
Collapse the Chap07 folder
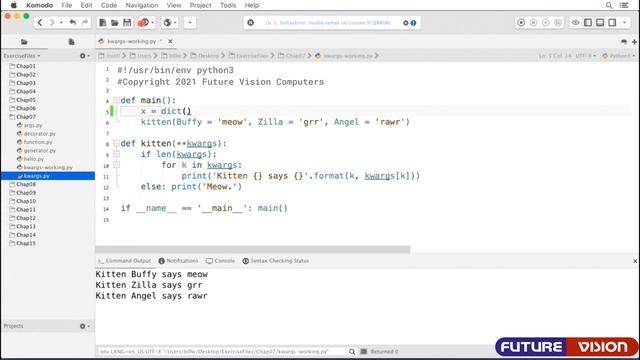[26, 117]
